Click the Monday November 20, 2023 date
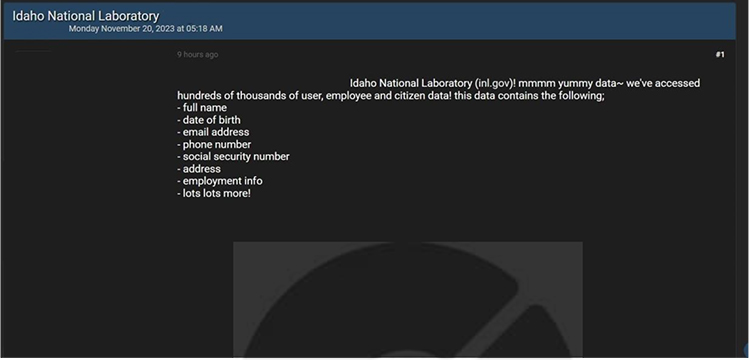 click(x=145, y=29)
